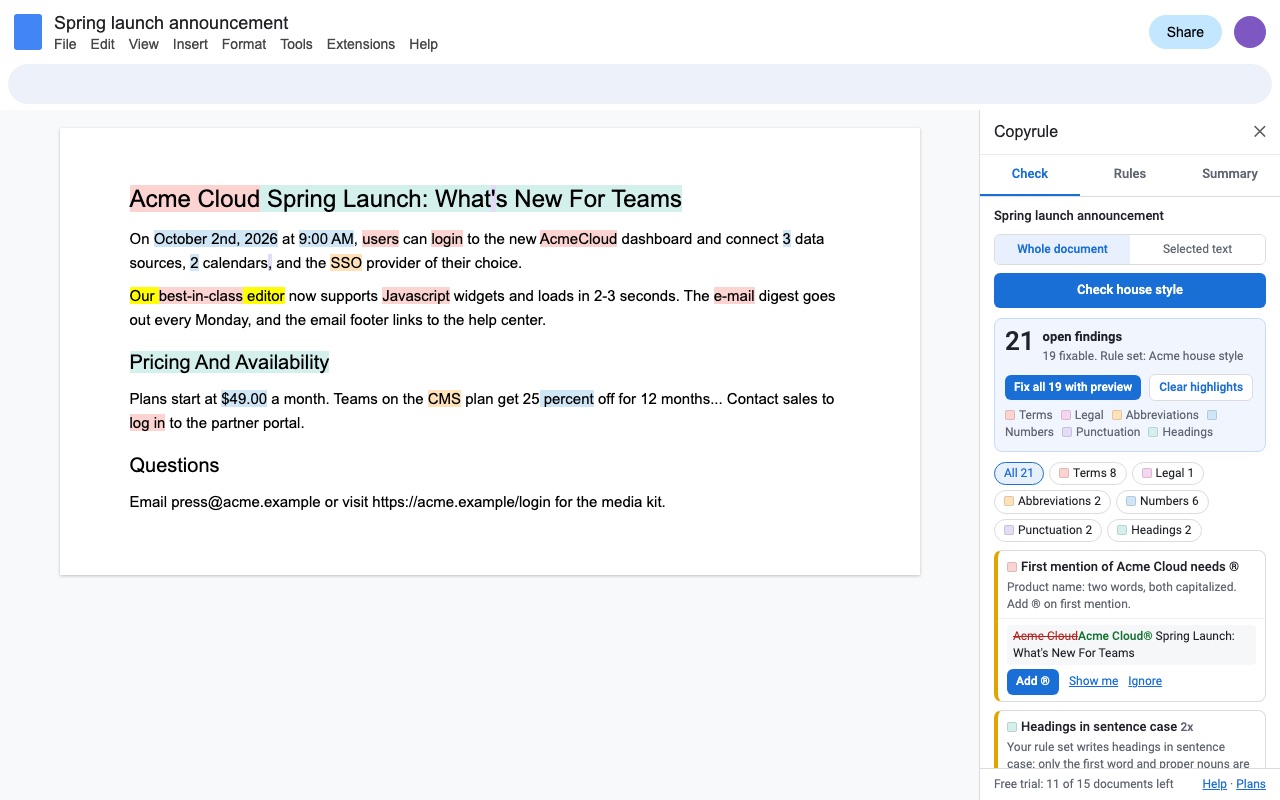Click the Ignore link

[x=1145, y=681]
